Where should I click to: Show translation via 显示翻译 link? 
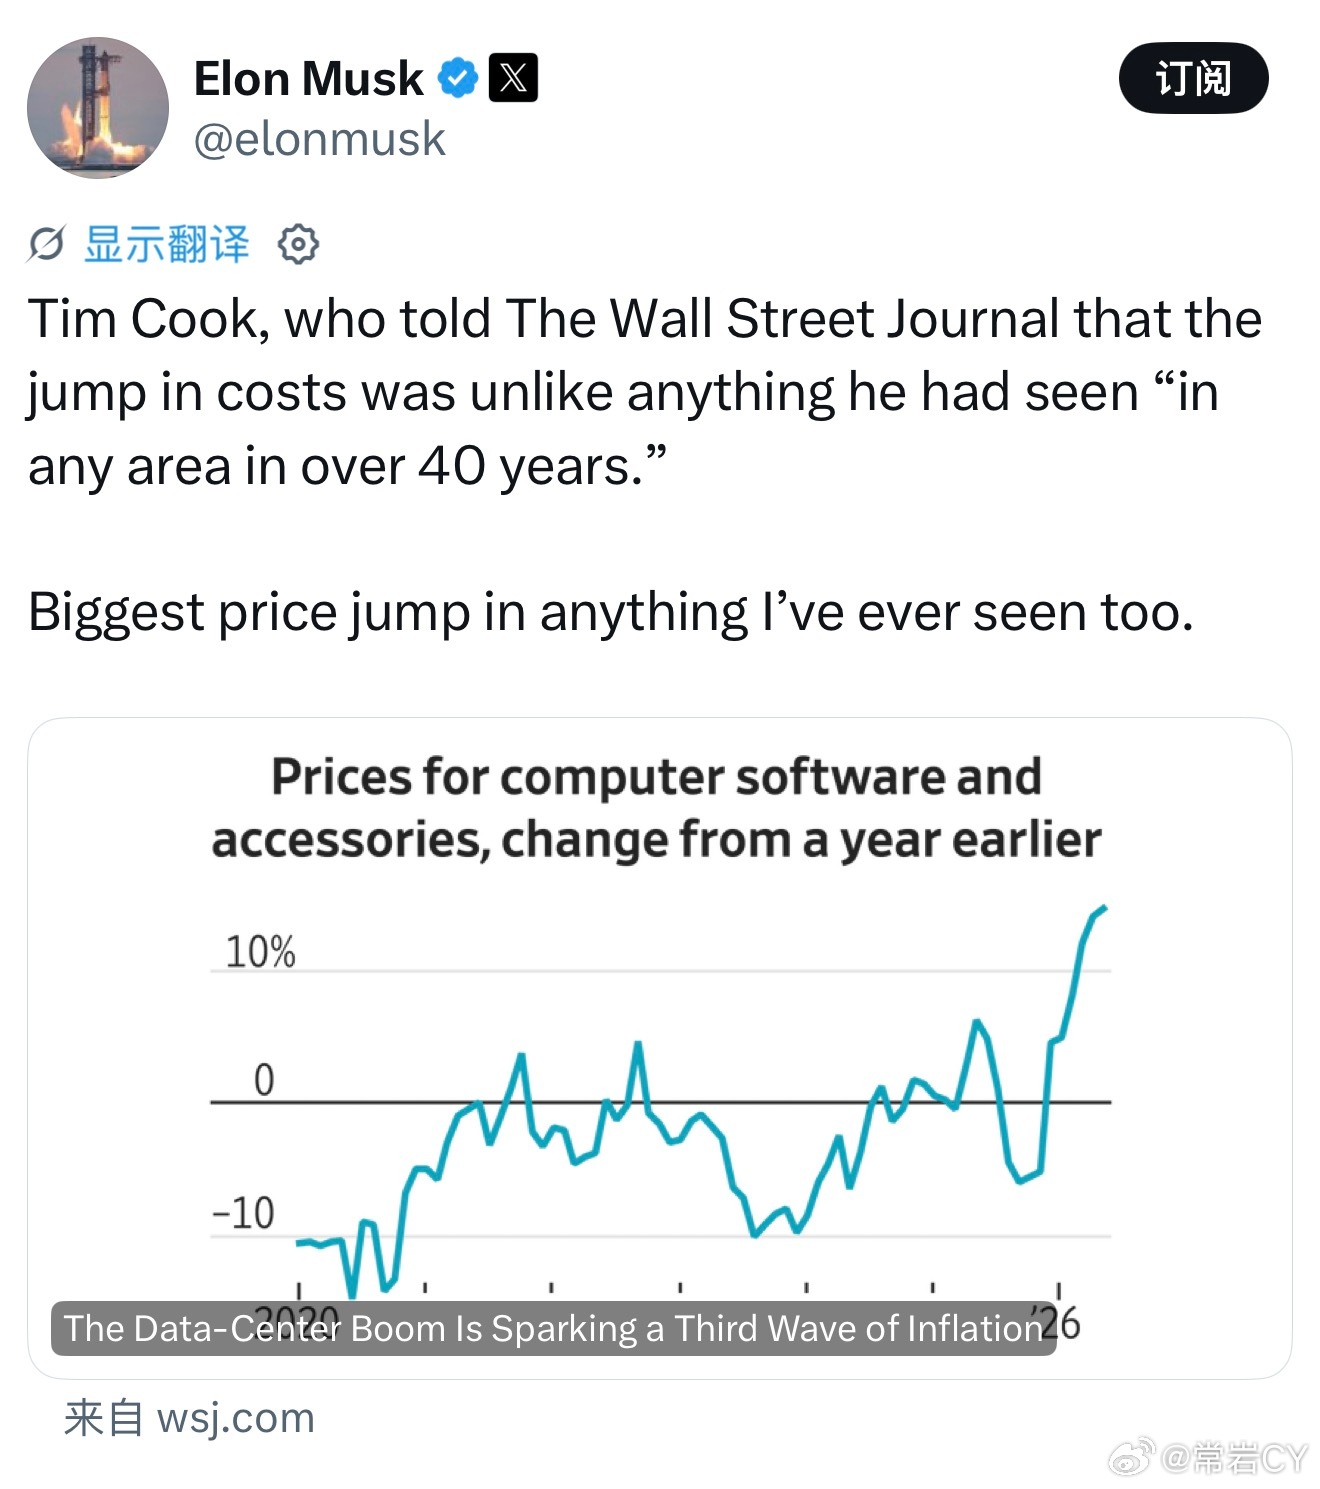166,244
